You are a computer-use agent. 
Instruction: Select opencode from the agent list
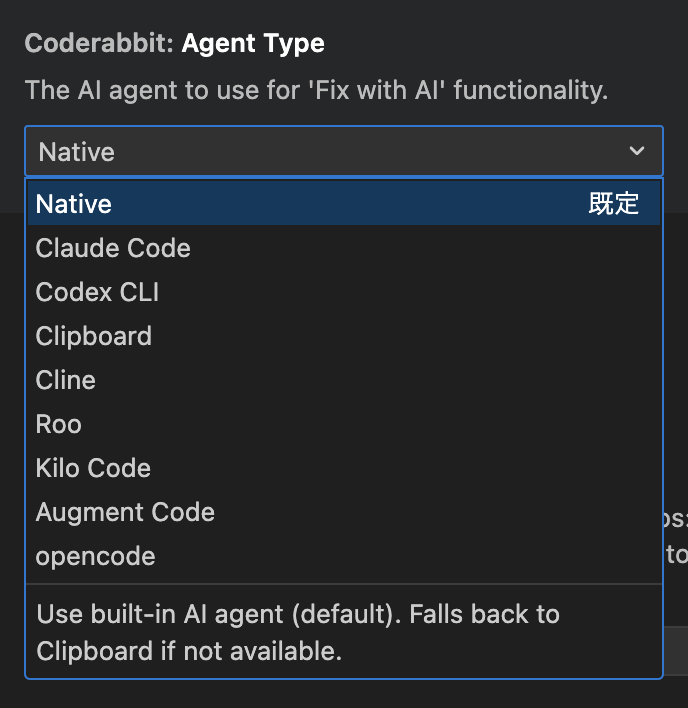point(95,556)
